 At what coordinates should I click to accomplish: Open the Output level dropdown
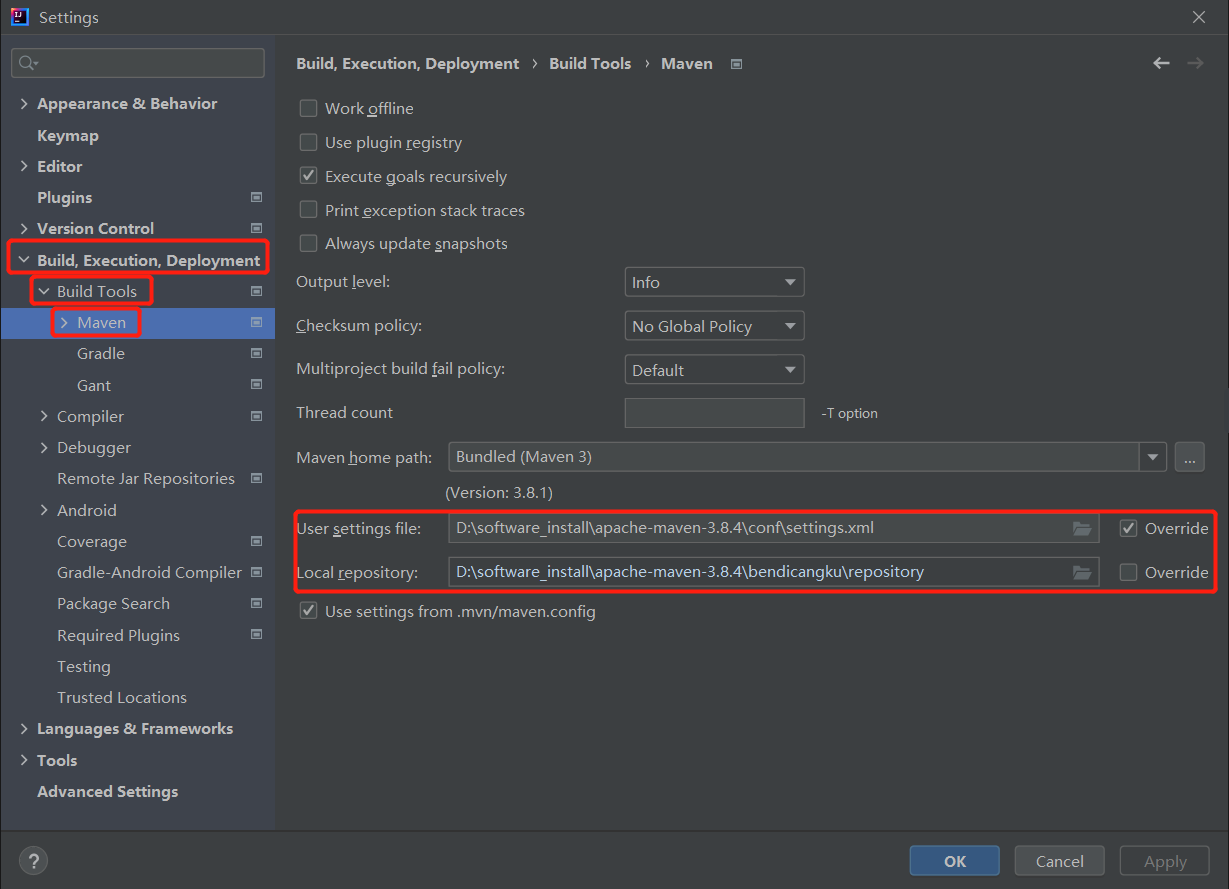(714, 283)
